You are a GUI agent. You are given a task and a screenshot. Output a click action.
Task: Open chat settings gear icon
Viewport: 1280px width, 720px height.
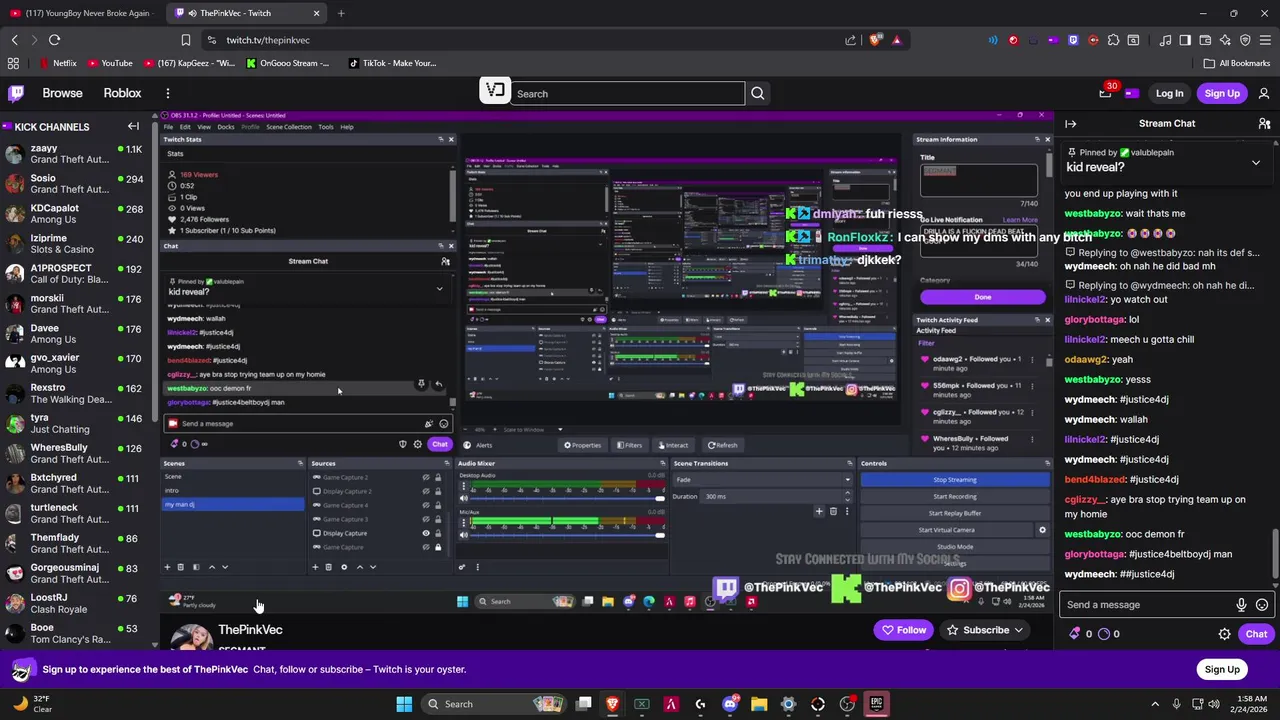click(x=1224, y=633)
